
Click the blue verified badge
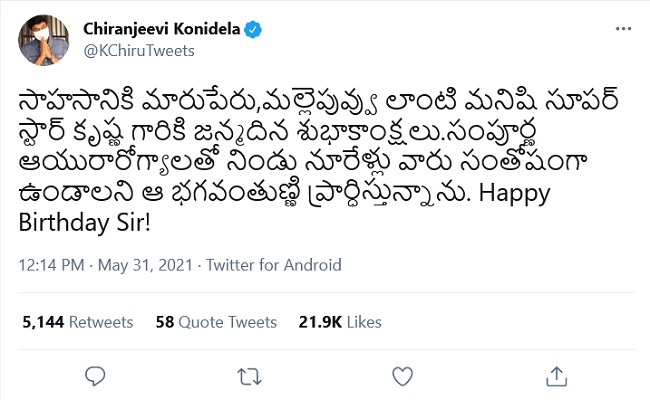(254, 30)
